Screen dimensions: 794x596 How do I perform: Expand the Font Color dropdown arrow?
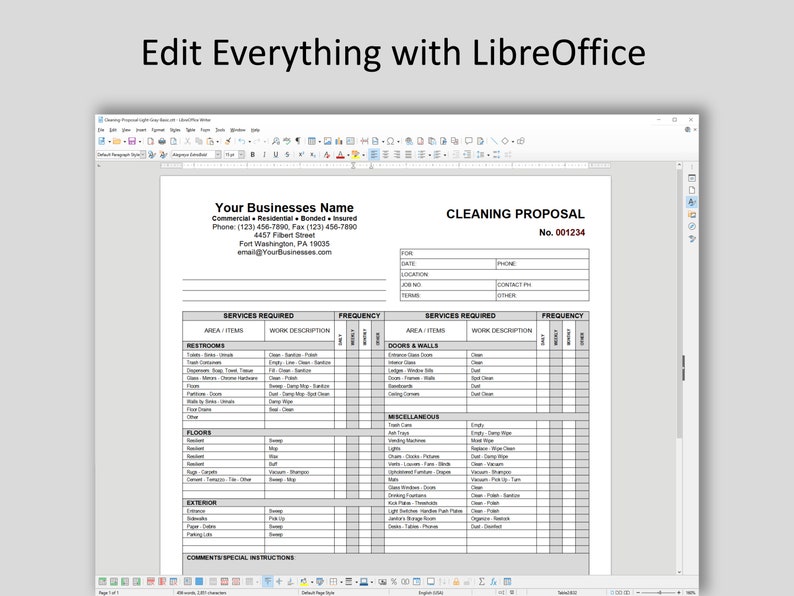point(348,155)
